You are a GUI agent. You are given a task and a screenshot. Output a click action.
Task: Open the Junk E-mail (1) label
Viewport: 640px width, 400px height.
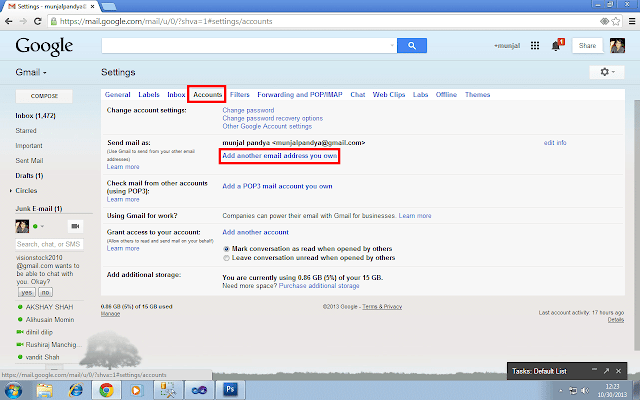pos(39,209)
